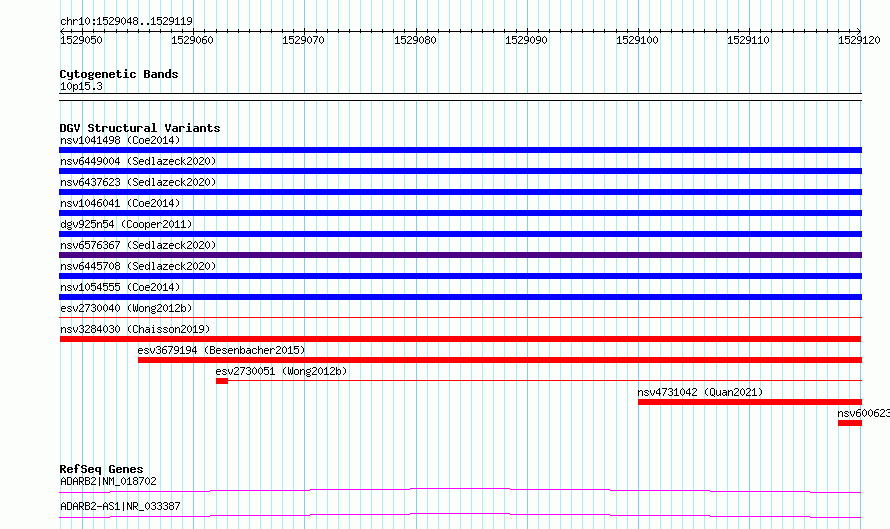
Task: Click the nsv1054555 (Coe2014) label
Action: [120, 287]
